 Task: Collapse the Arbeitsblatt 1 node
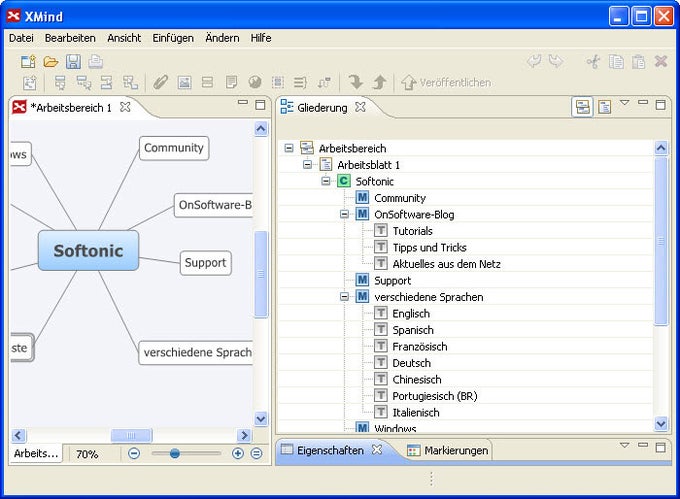pos(307,165)
